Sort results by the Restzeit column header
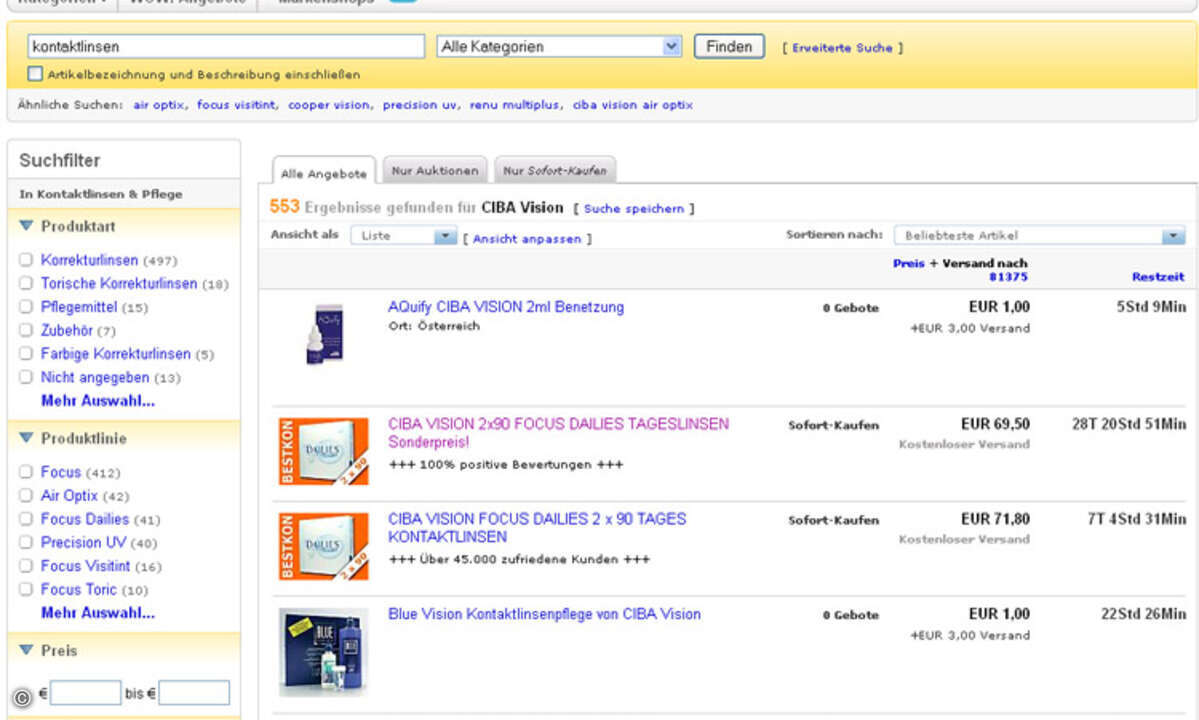This screenshot has height=720, width=1199. coord(1158,277)
